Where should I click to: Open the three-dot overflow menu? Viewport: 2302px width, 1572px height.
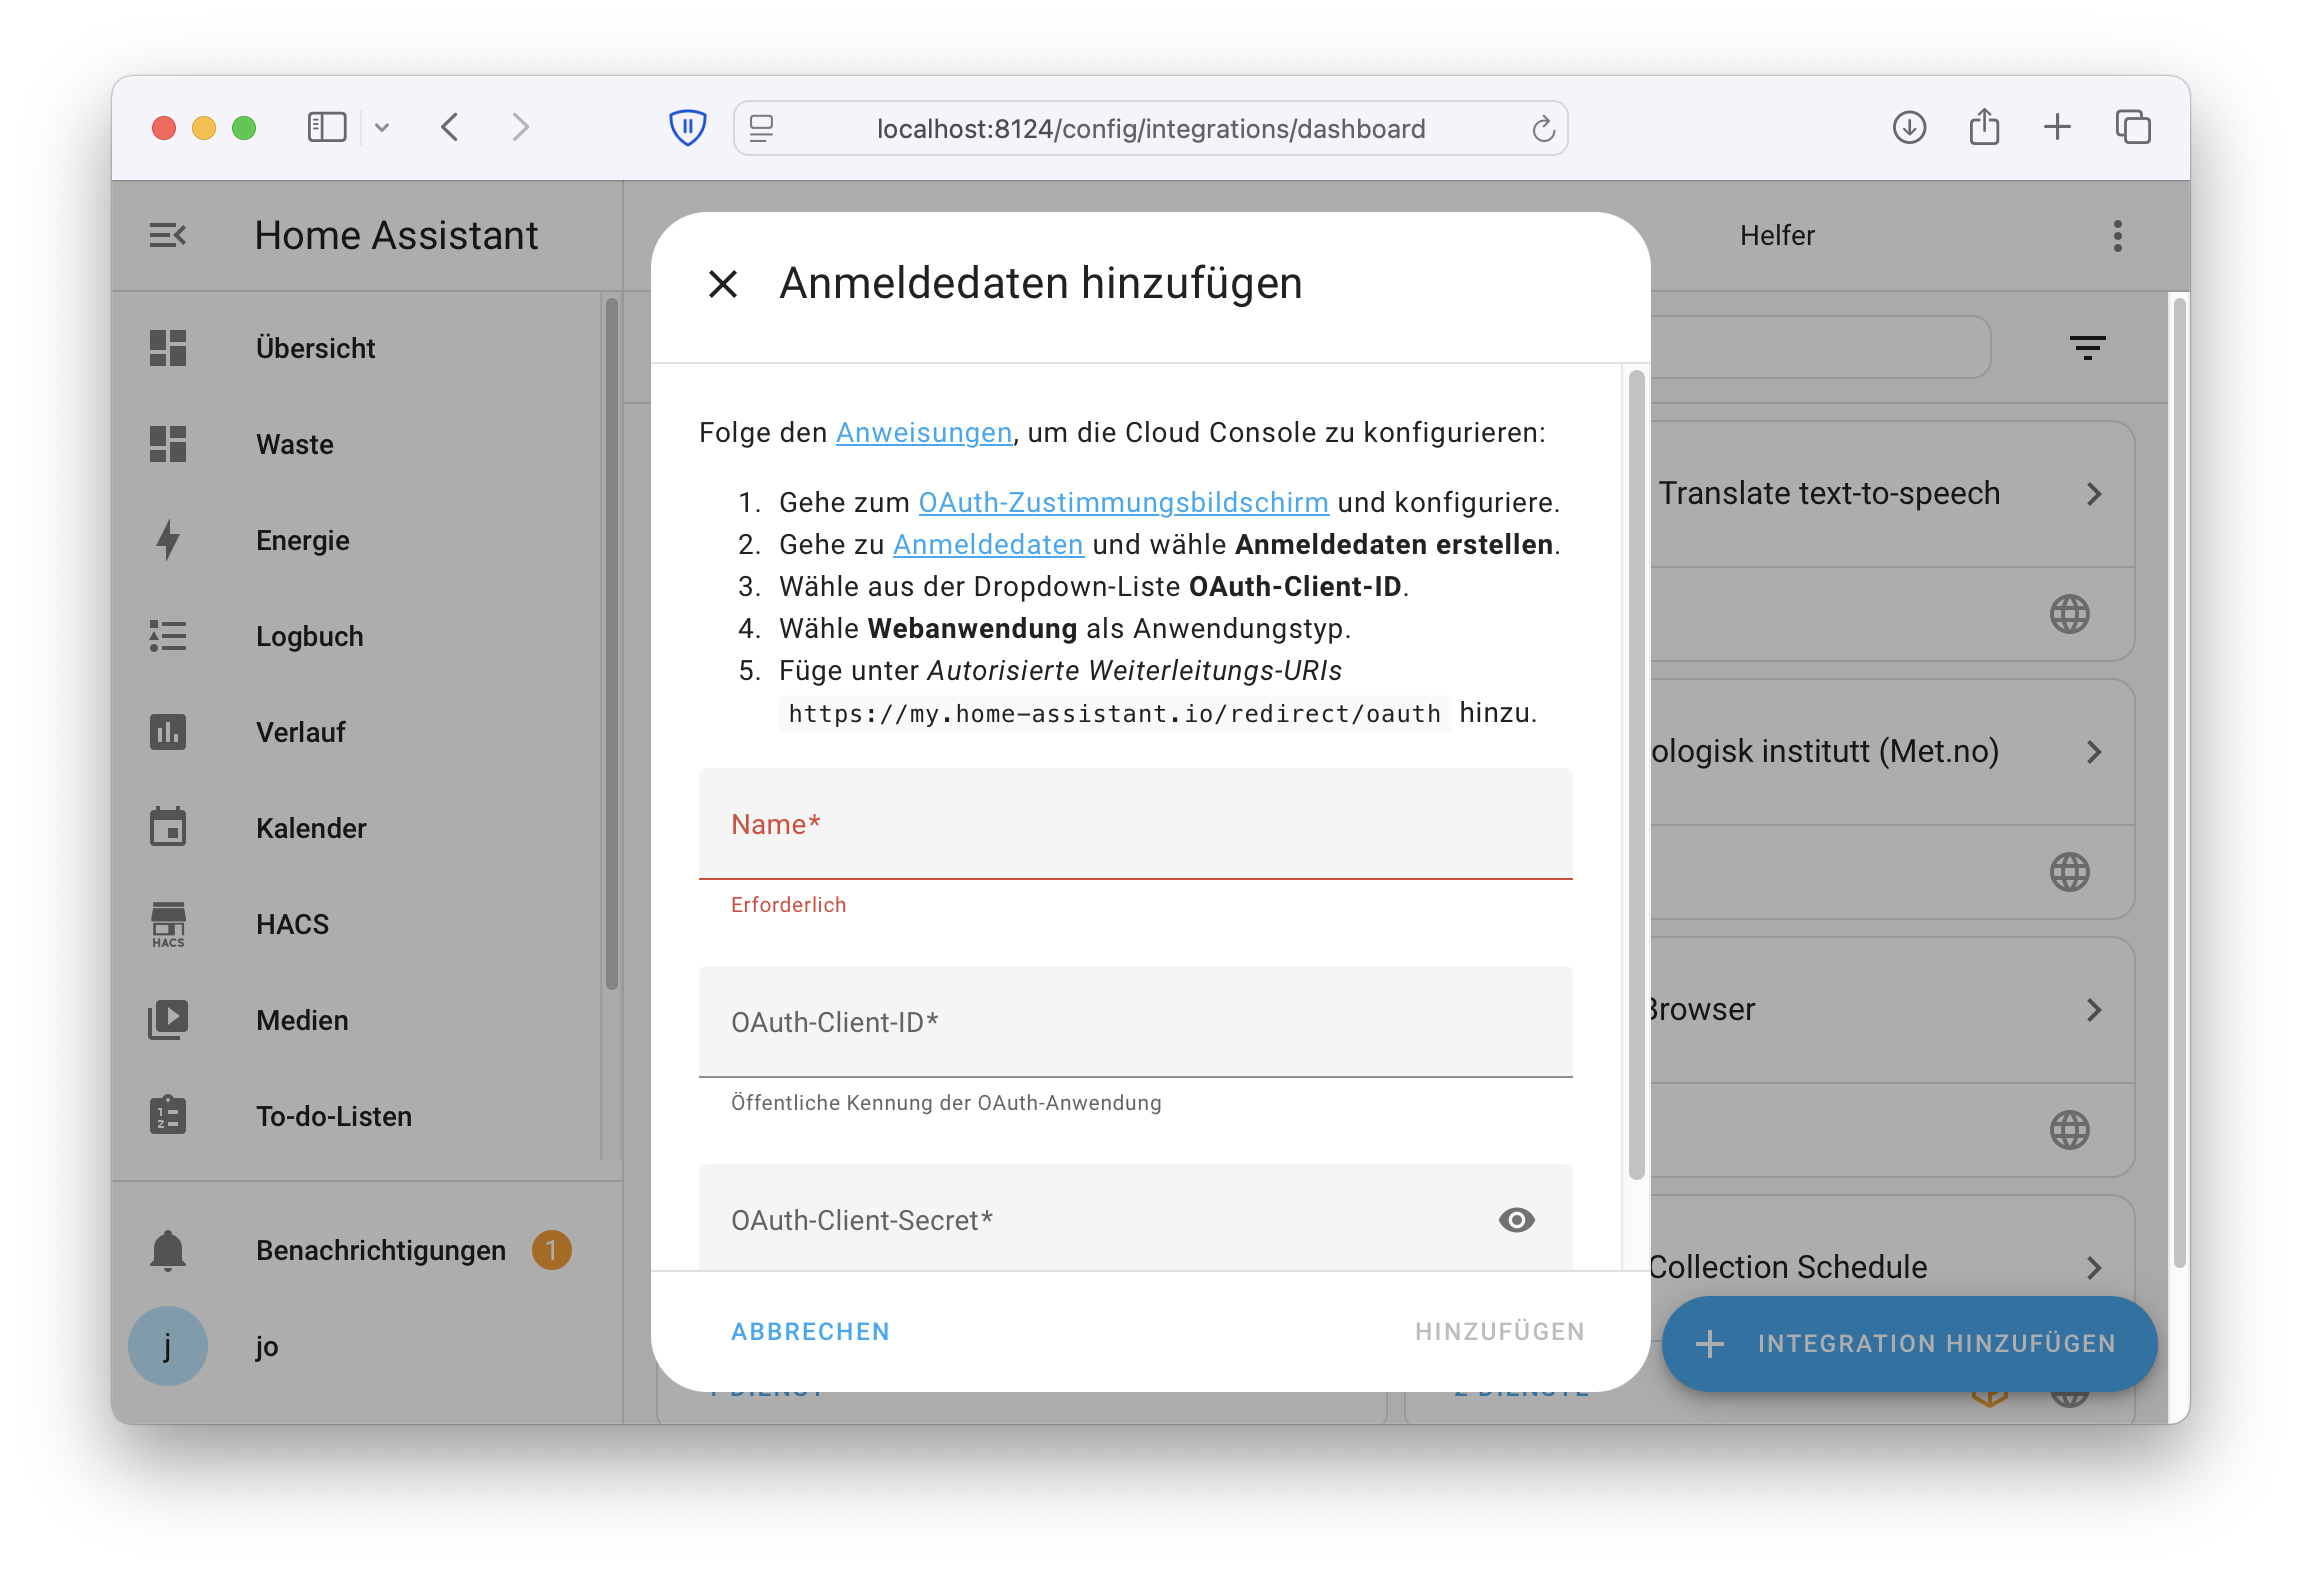[x=2117, y=236]
